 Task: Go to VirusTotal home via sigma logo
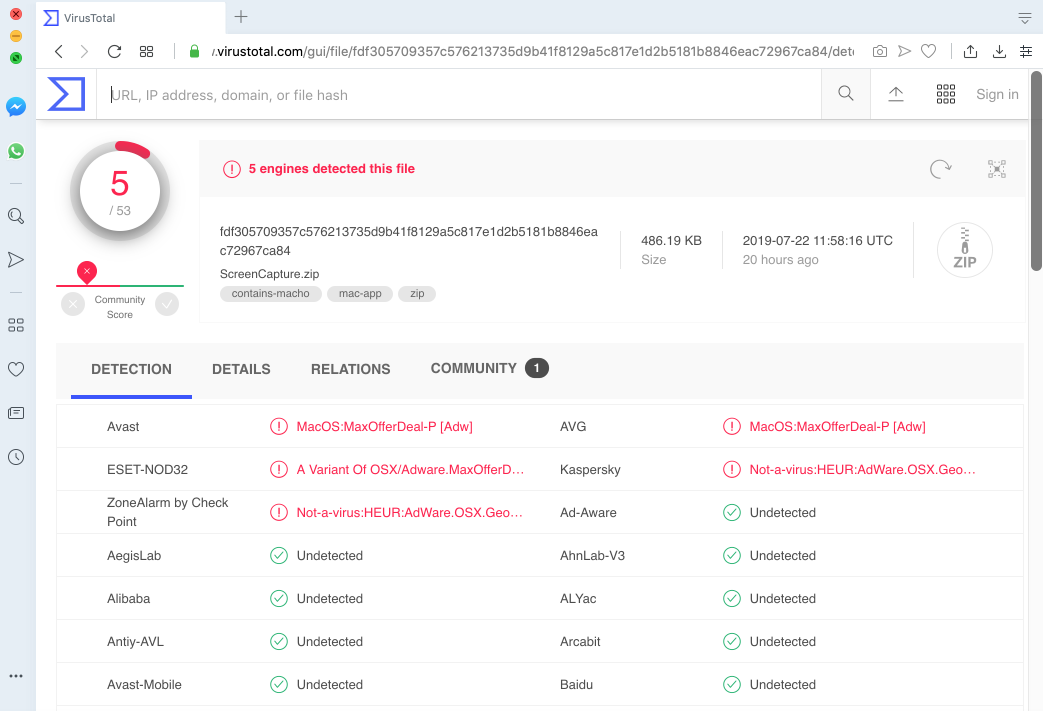pos(66,94)
